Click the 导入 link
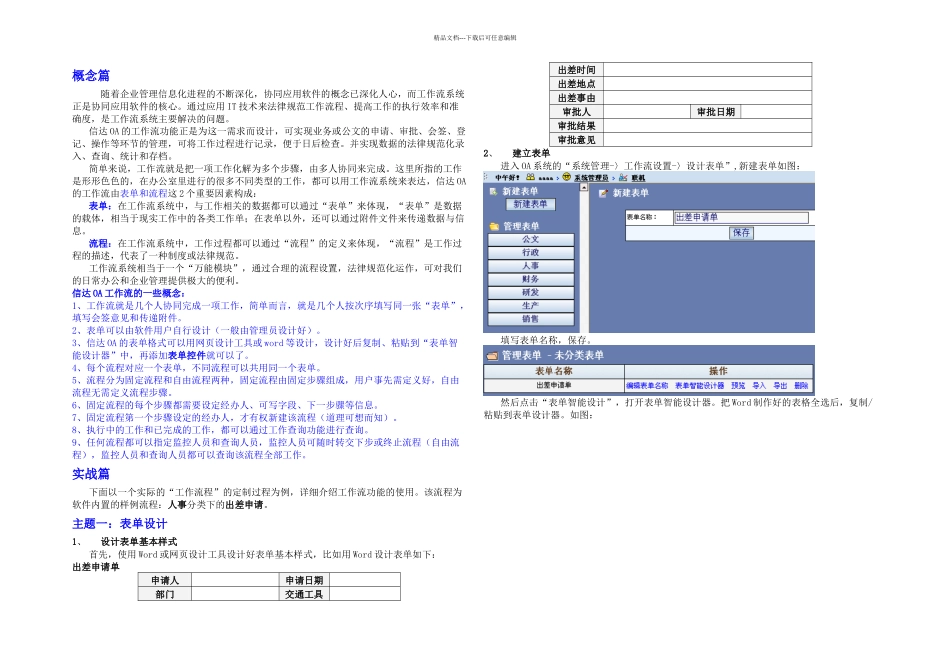The width and height of the screenshot is (950, 672). 759,386
